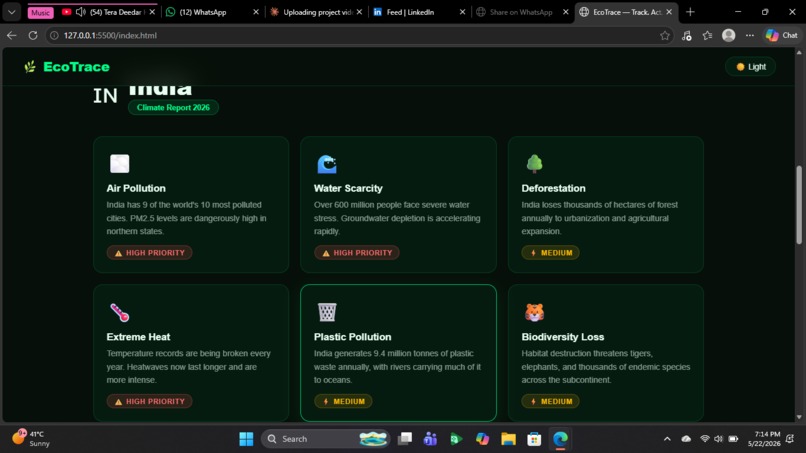
Task: Select the Extreme Heat card title
Action: [138, 337]
